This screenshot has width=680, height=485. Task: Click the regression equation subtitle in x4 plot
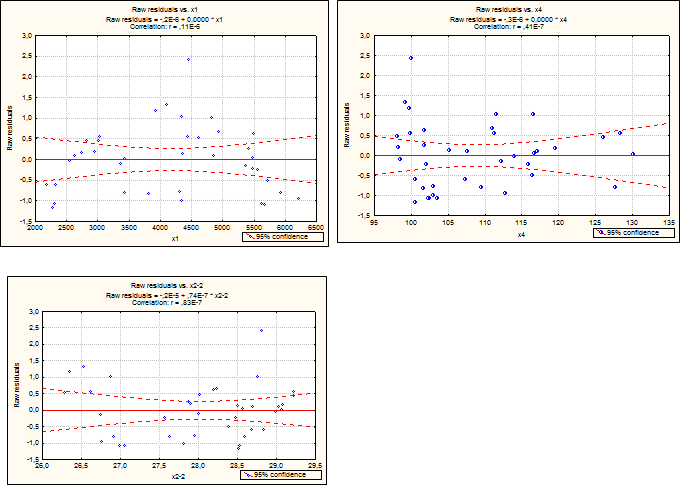[510, 19]
